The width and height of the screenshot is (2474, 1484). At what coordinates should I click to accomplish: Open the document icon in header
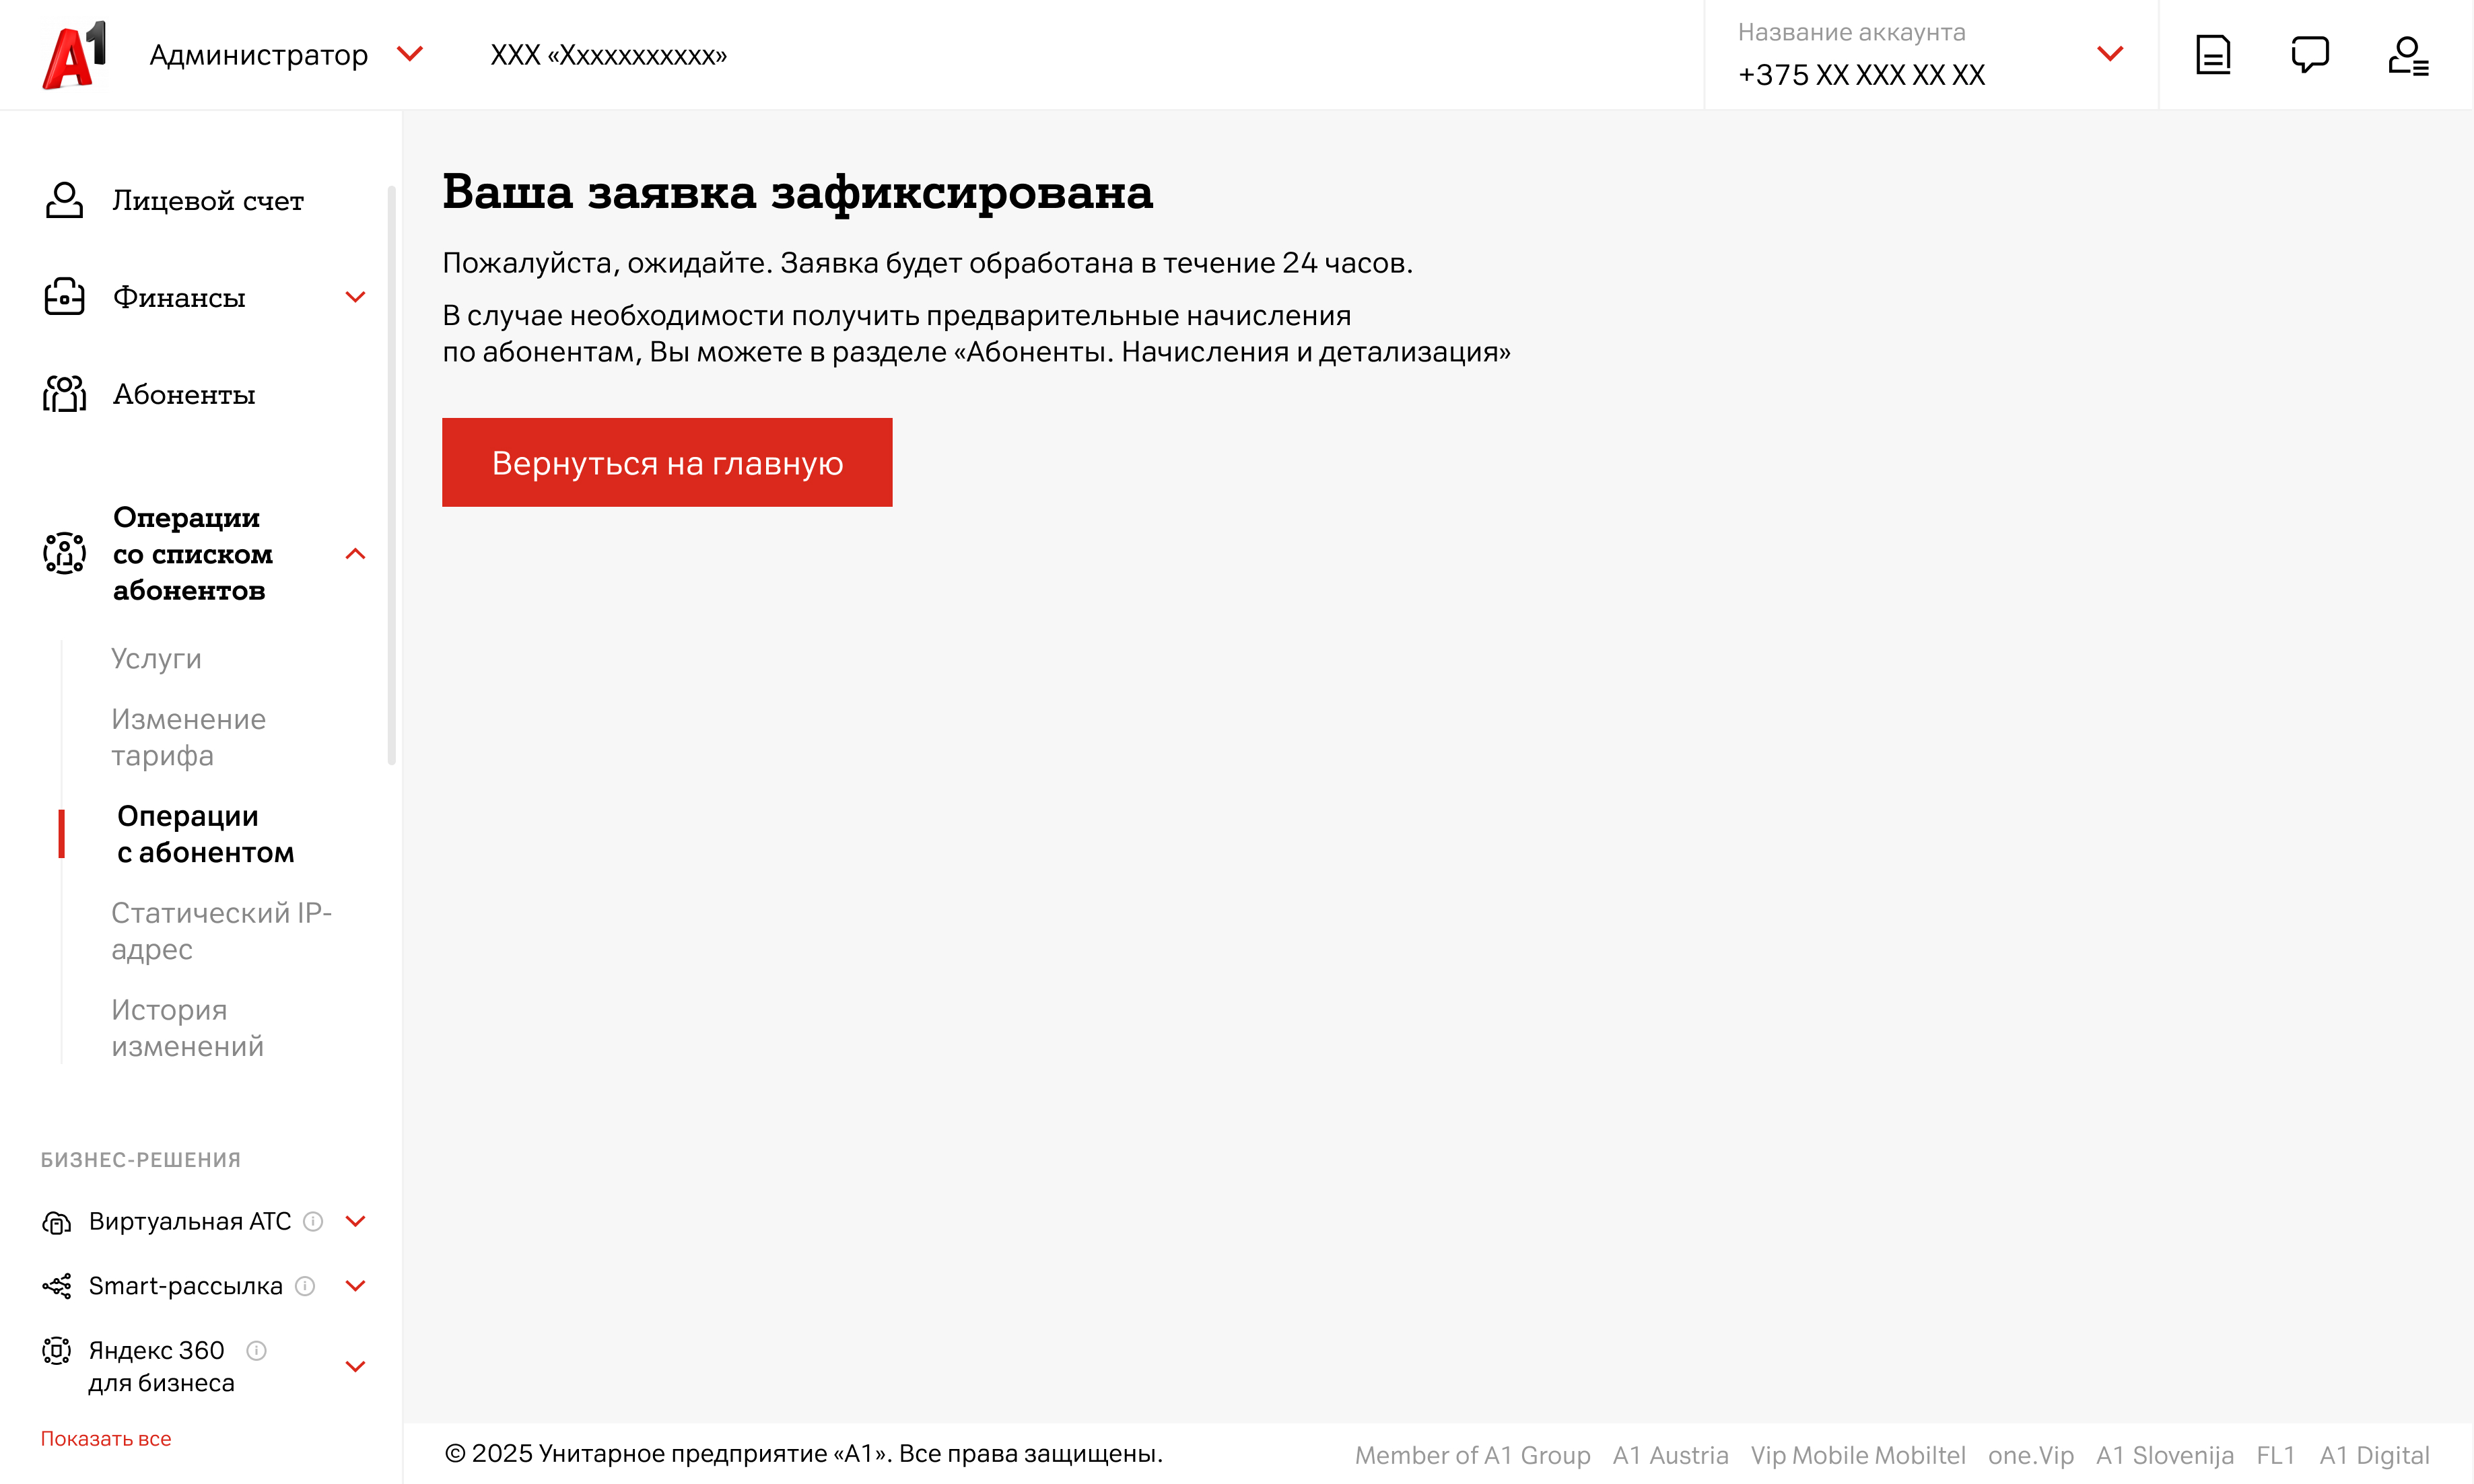(x=2212, y=55)
